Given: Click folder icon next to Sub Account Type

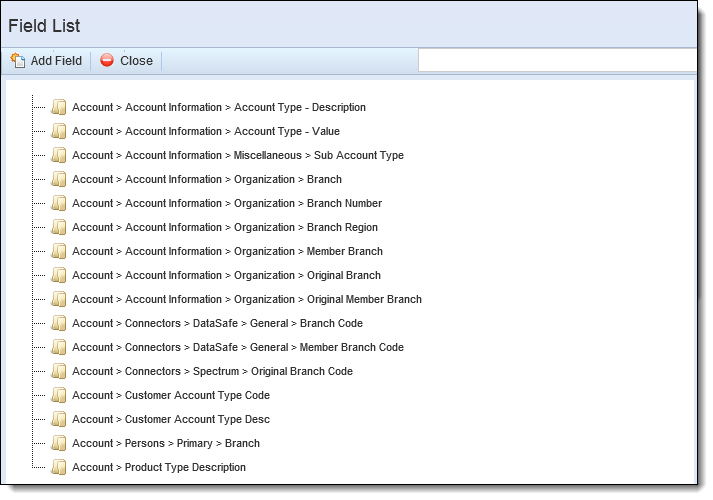Looking at the screenshot, I should (59, 155).
